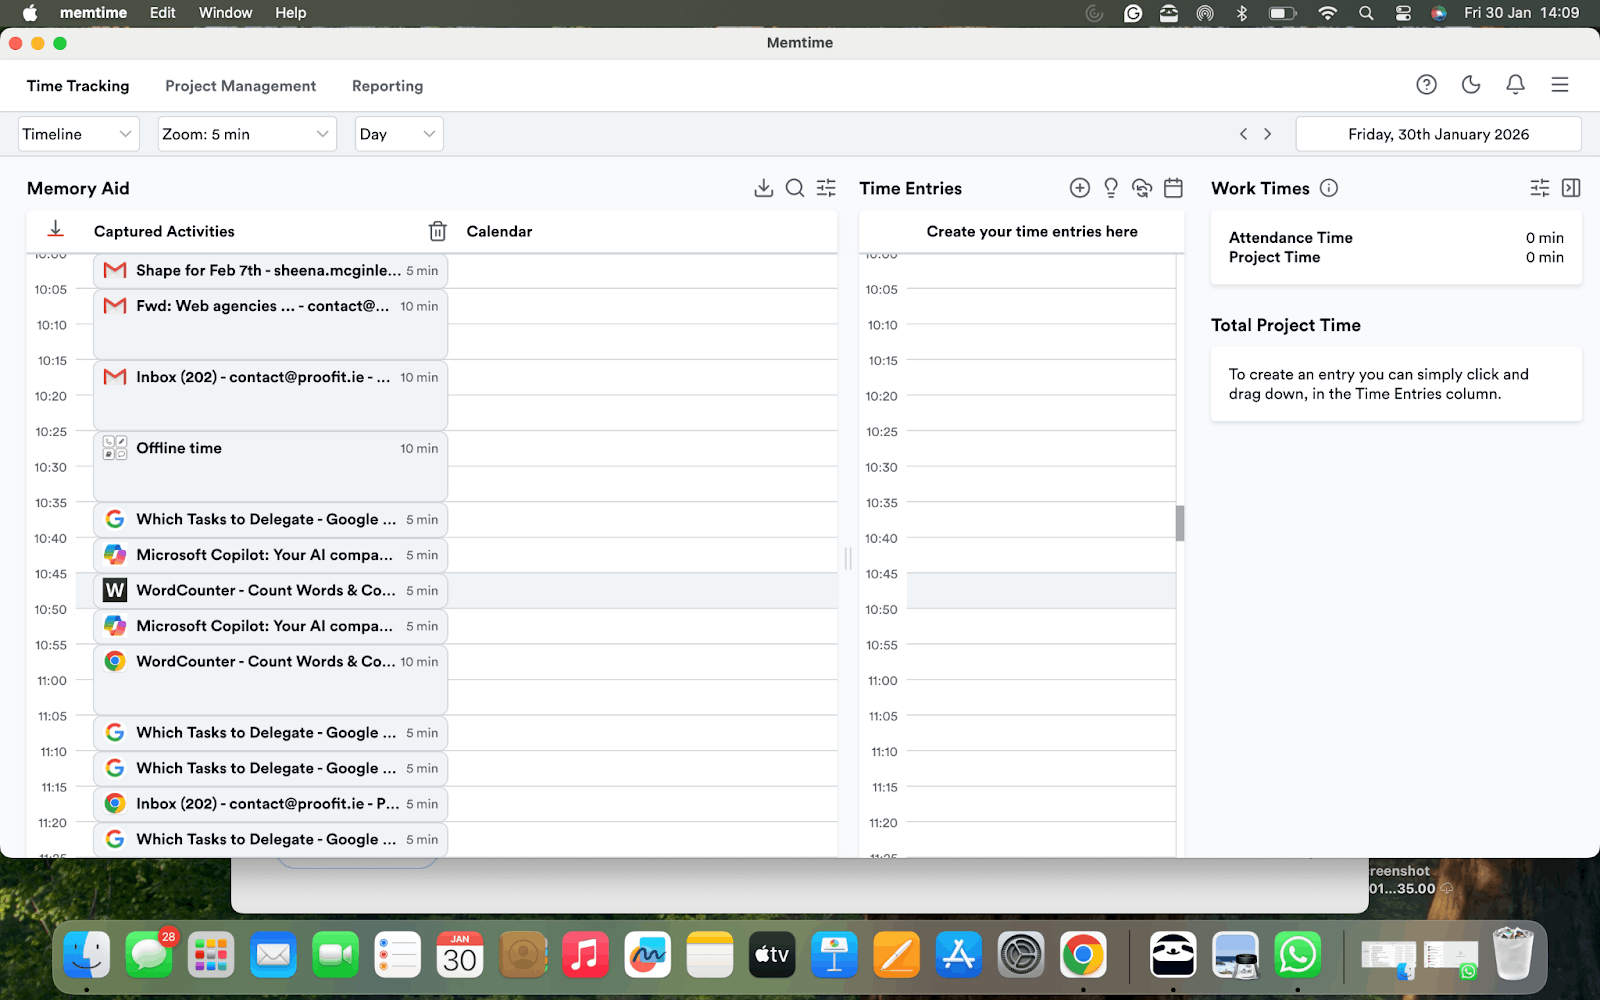Add a new time entry with the plus icon
Viewport: 1600px width, 1000px height.
pyautogui.click(x=1079, y=187)
